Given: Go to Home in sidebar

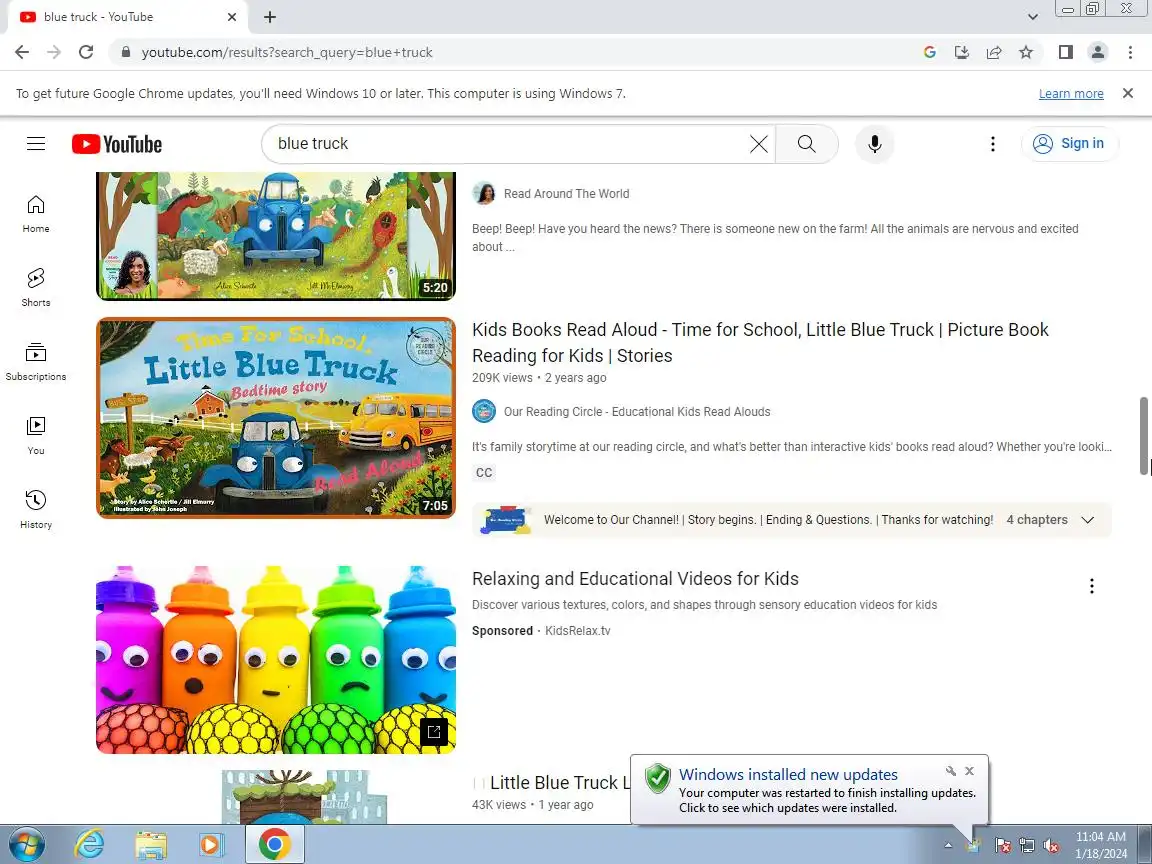Looking at the screenshot, I should pos(35,214).
